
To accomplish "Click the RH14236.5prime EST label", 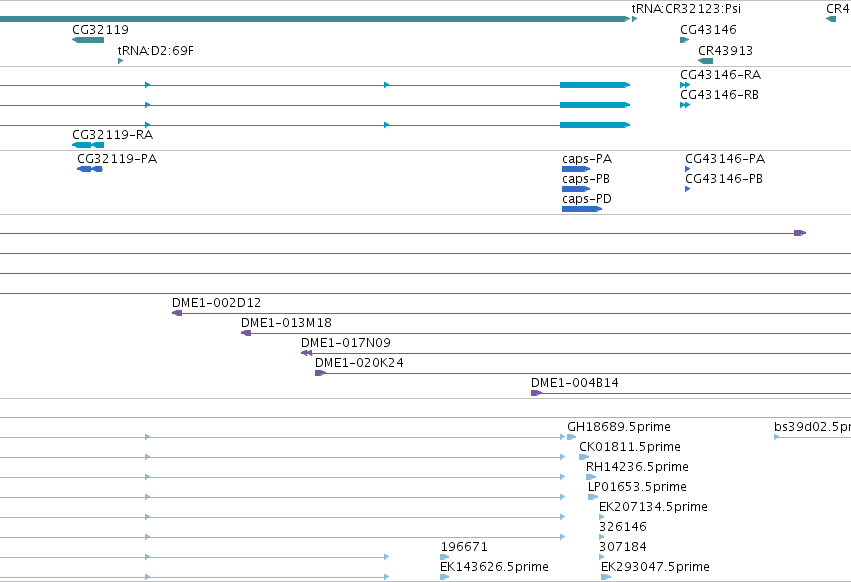I will tap(637, 467).
